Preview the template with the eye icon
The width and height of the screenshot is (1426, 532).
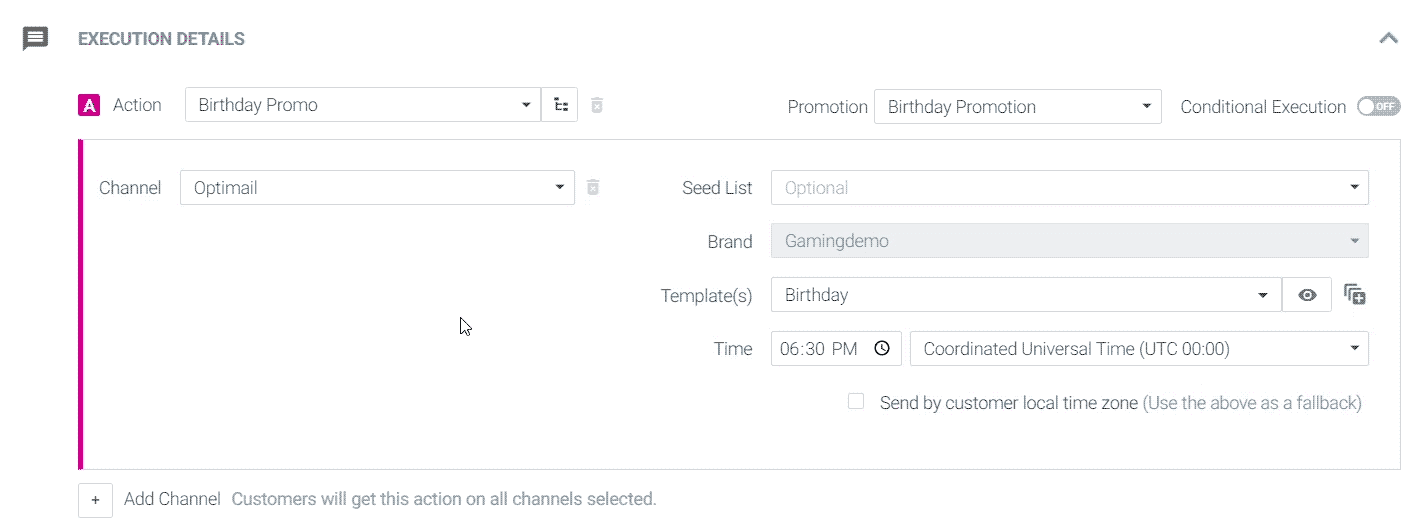click(1307, 295)
